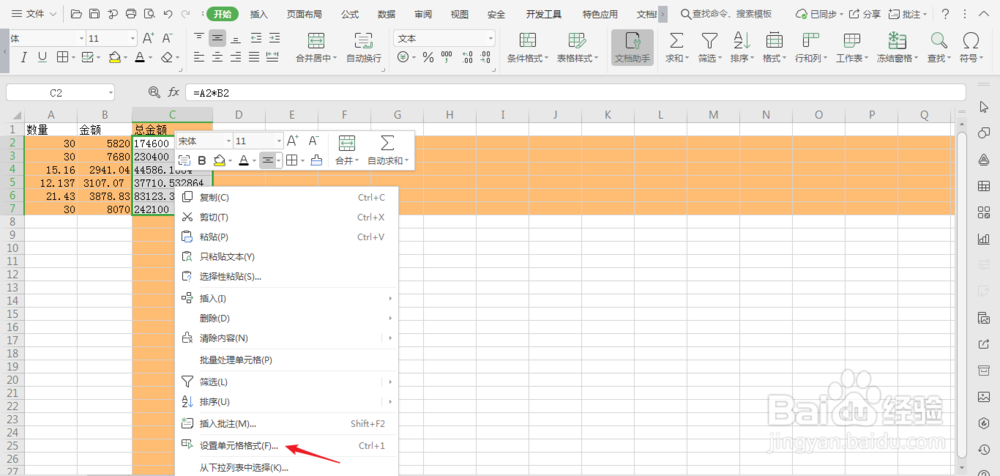Click the 排序 sort icon in ribbon

pos(741,41)
